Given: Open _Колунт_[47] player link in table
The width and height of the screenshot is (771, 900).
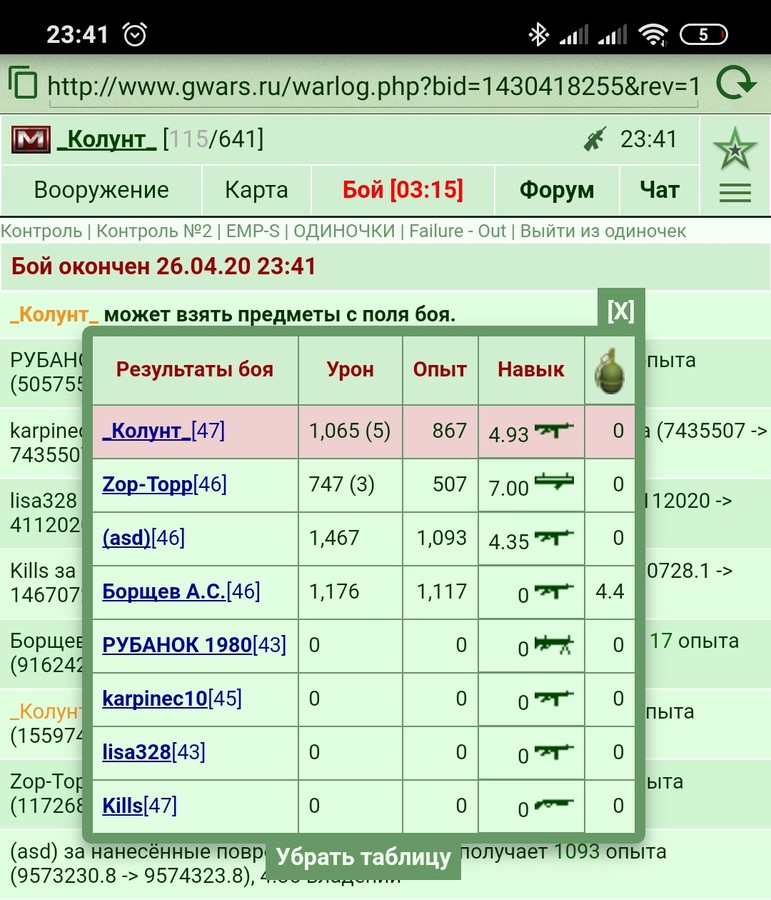Looking at the screenshot, I should pyautogui.click(x=164, y=430).
